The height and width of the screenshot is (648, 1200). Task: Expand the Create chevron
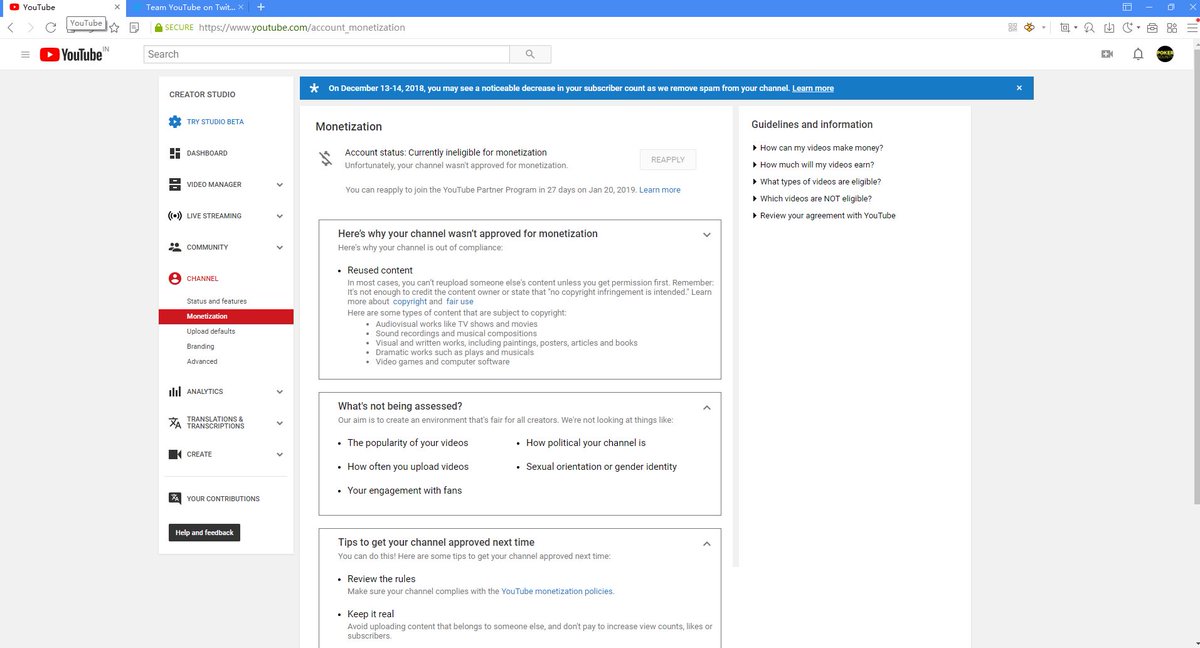280,454
